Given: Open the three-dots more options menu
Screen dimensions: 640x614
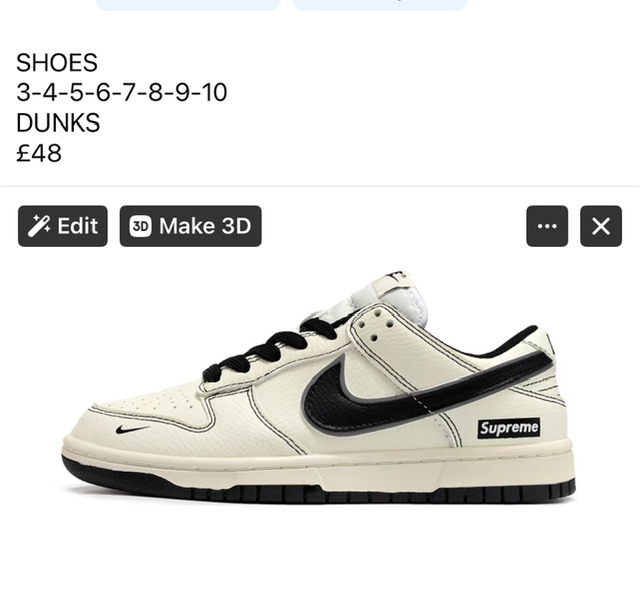Looking at the screenshot, I should click(547, 226).
